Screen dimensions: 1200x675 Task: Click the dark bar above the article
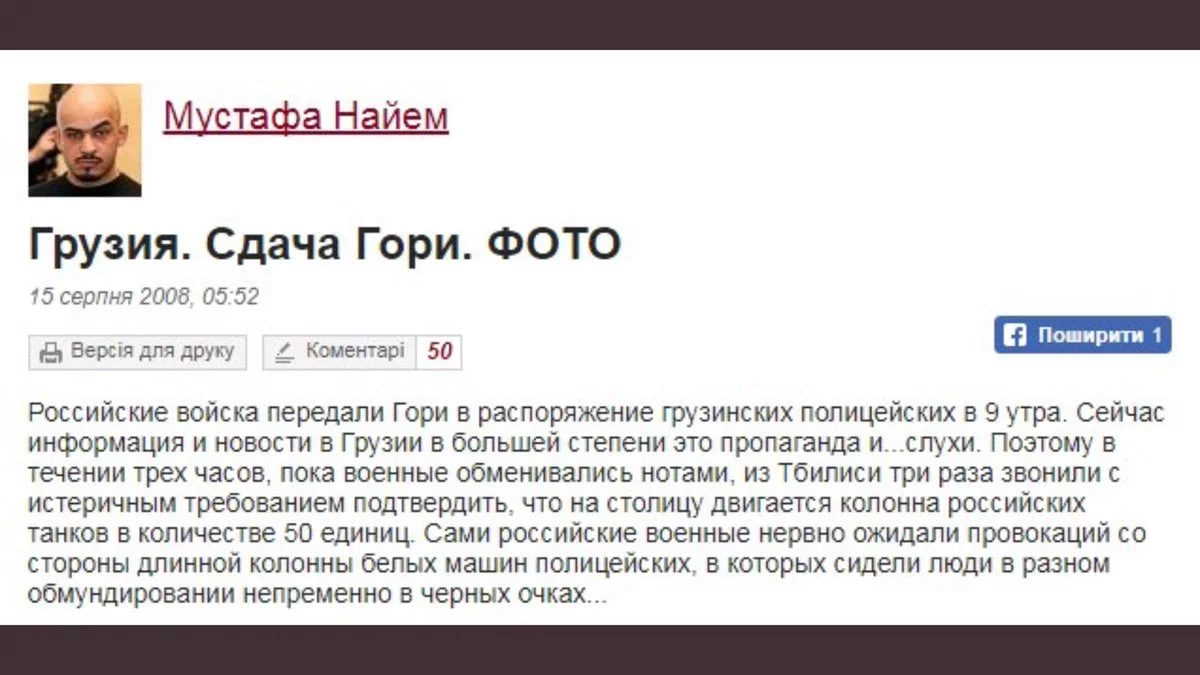point(600,24)
